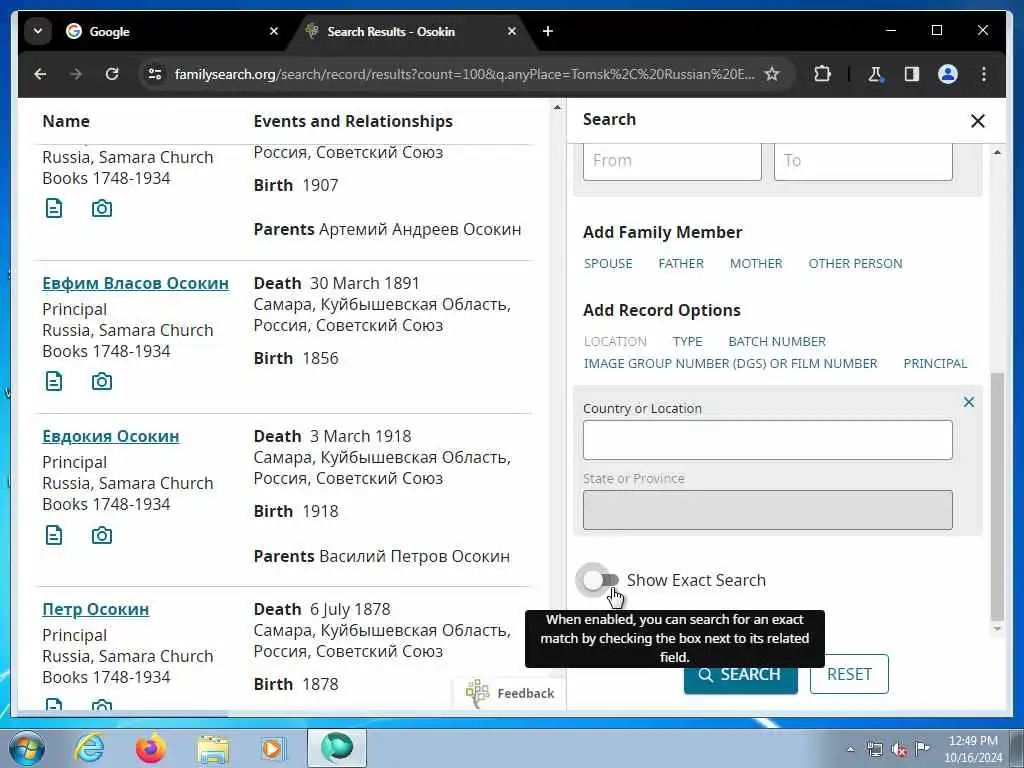Click the search panel scrollbar thumb
The image size is (1024, 768).
tap(997, 496)
